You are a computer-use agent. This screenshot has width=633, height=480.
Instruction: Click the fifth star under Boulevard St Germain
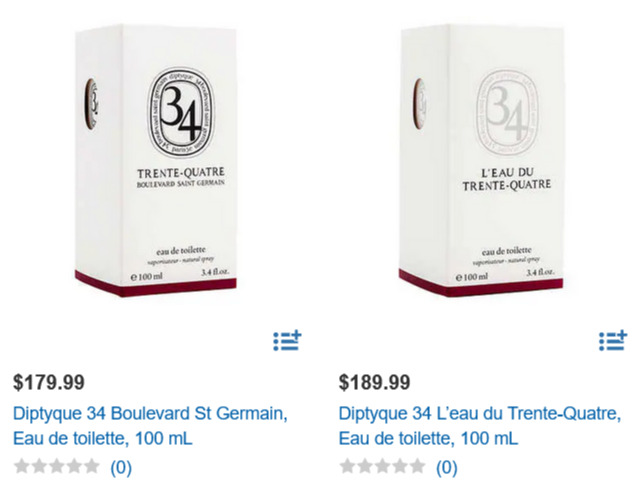click(91, 466)
